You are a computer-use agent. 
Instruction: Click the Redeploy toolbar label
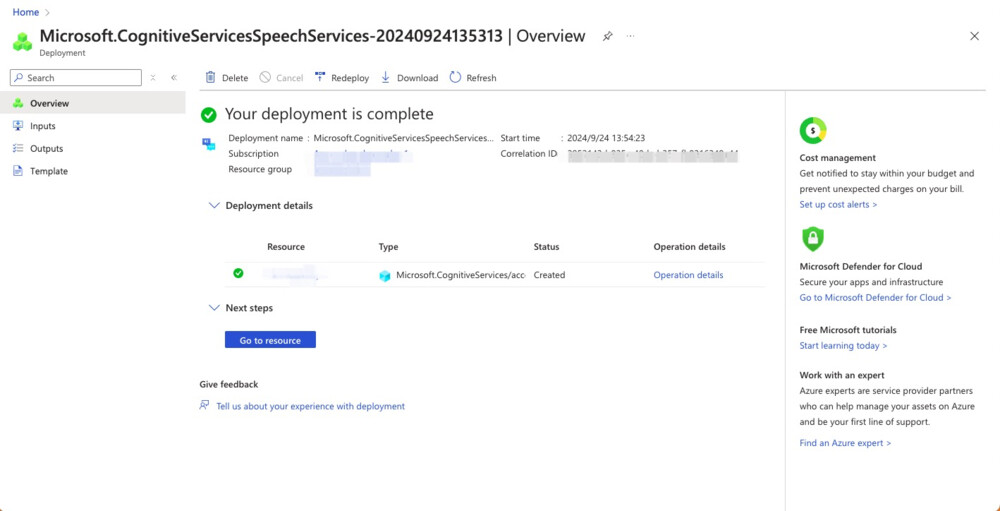pos(350,78)
